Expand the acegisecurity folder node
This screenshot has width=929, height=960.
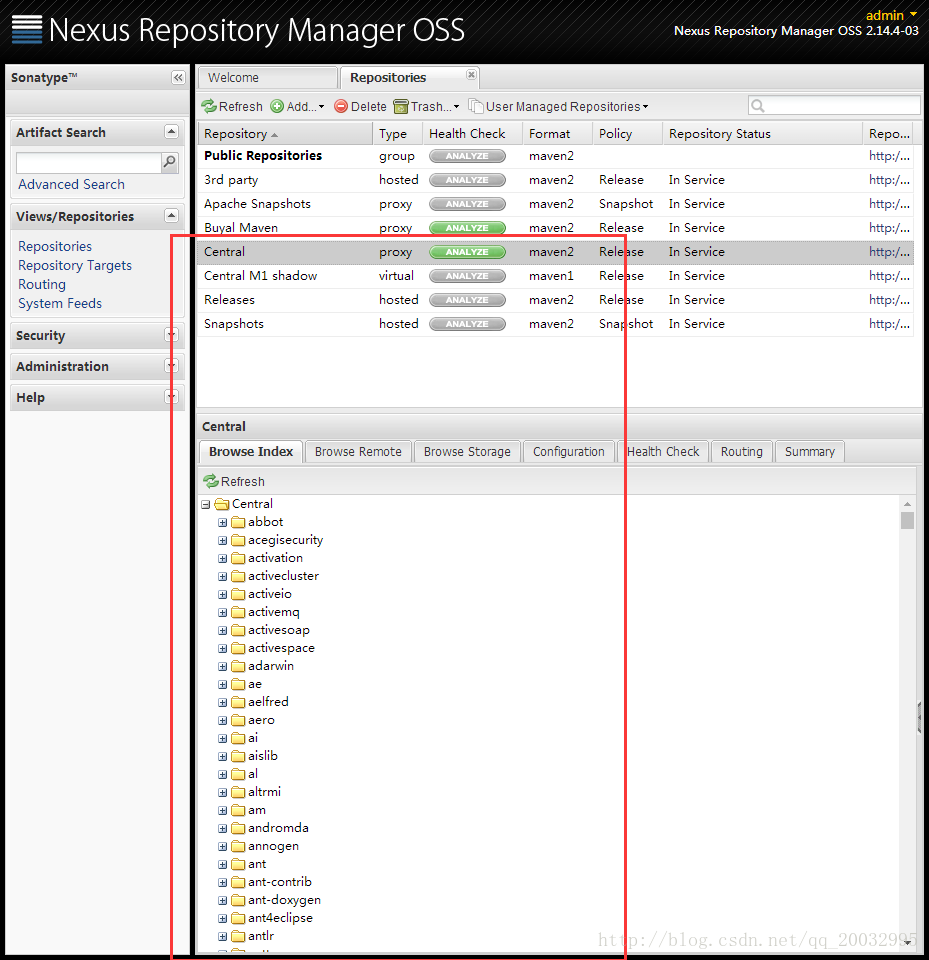[x=222, y=541]
